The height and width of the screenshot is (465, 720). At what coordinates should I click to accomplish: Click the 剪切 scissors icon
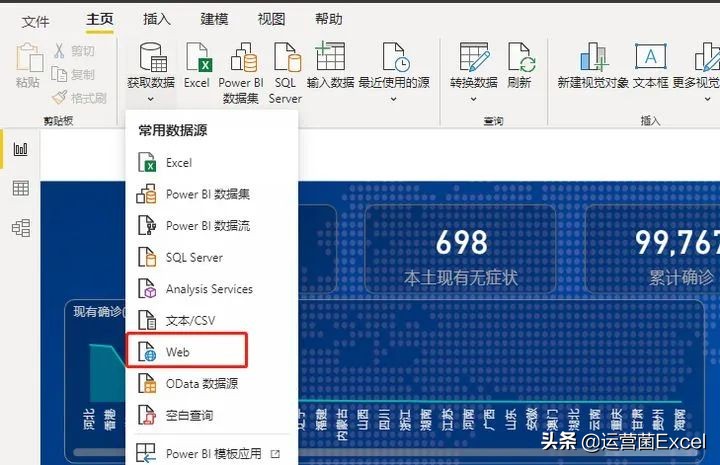[x=59, y=50]
